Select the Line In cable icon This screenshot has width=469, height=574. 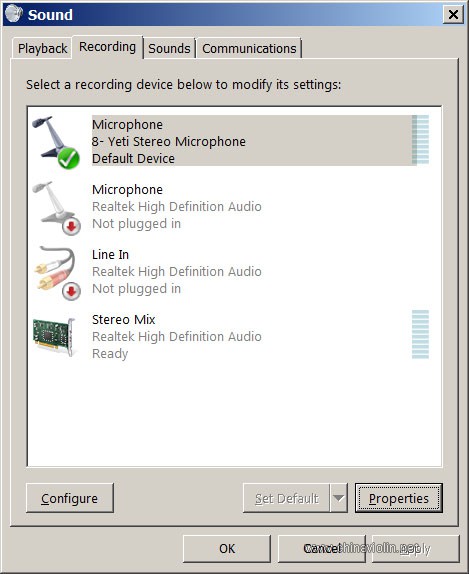[56, 273]
